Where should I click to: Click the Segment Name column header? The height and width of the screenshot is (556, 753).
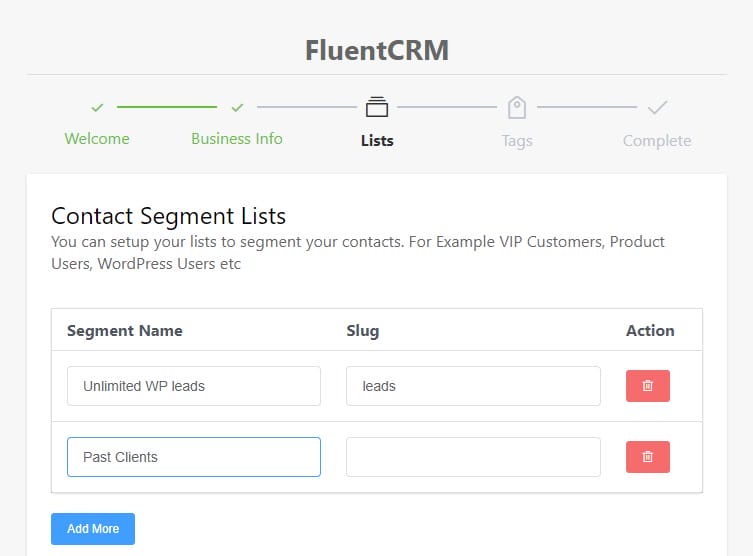(x=125, y=331)
